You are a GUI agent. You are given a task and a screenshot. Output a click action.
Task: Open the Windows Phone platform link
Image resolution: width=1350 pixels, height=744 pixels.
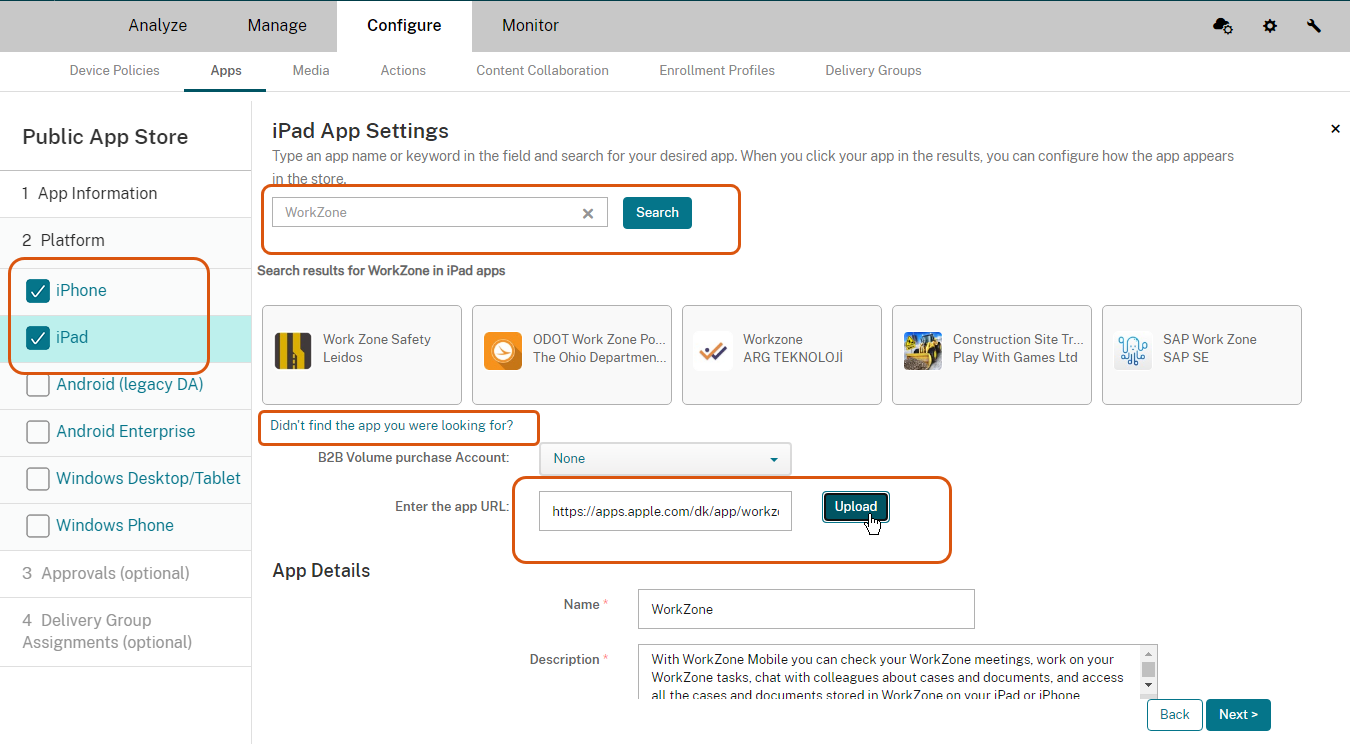click(x=115, y=526)
